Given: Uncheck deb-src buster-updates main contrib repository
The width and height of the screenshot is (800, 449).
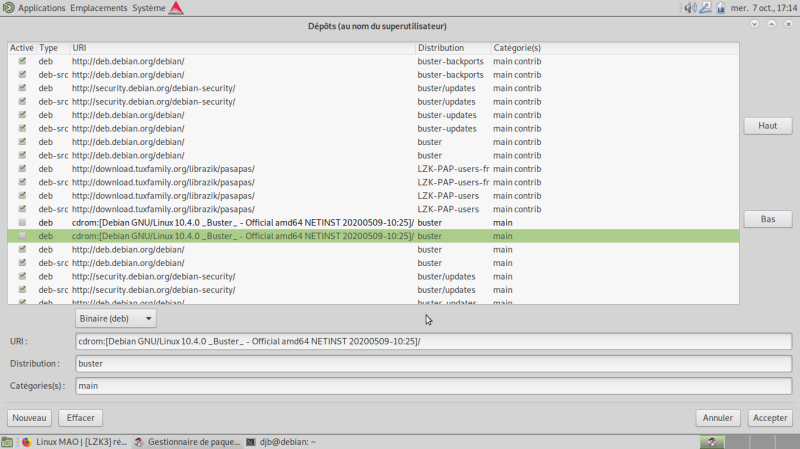Looking at the screenshot, I should pos(22,128).
